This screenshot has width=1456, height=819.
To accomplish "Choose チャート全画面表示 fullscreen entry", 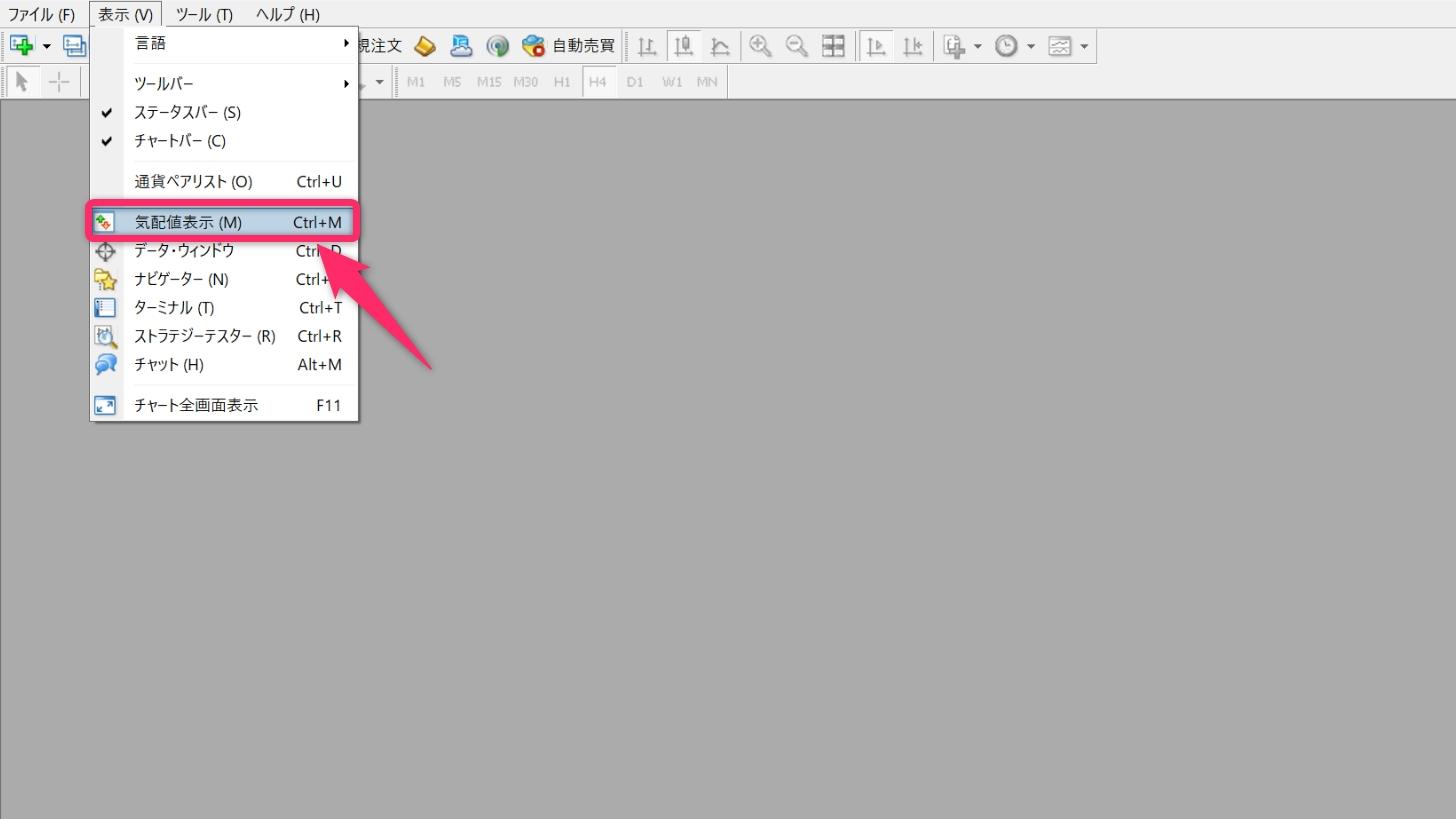I will point(196,406).
